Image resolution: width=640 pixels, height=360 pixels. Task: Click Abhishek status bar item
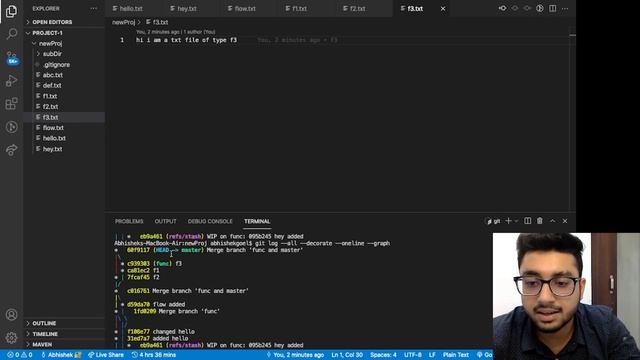coord(61,355)
